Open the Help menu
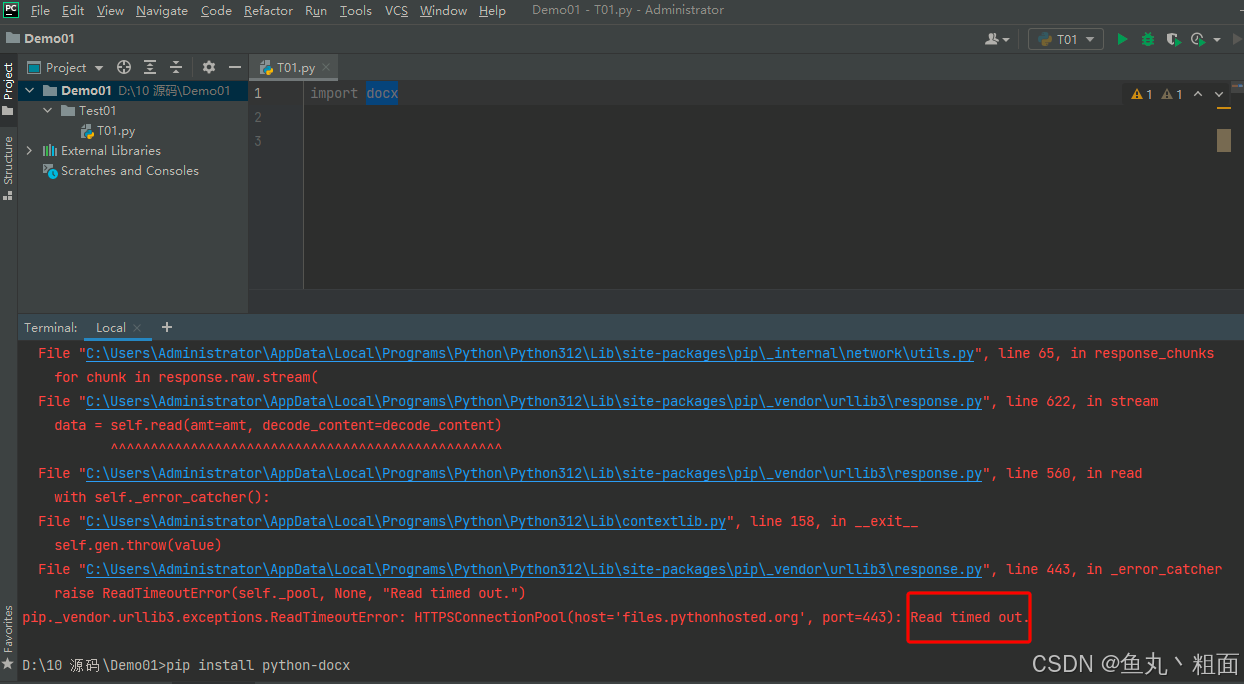The width and height of the screenshot is (1244, 684). 492,10
